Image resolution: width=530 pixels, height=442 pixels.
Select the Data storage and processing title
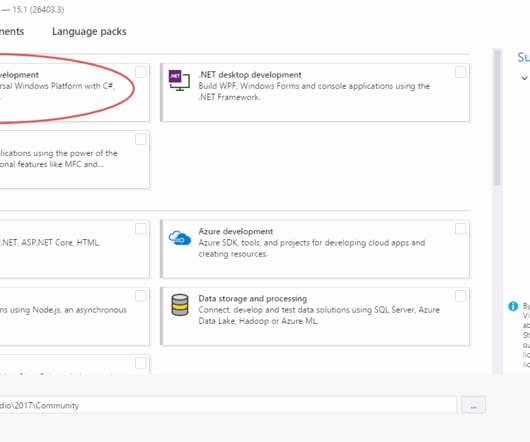(x=252, y=299)
